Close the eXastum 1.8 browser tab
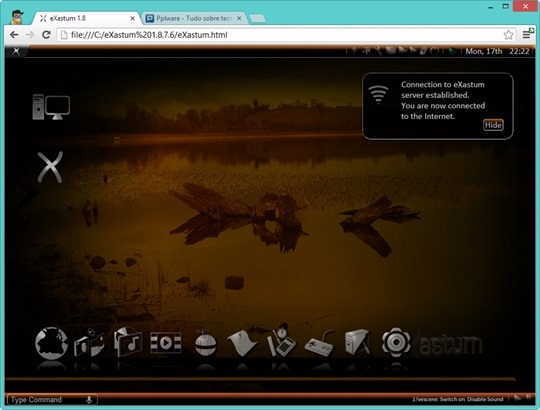This screenshot has width=540, height=410. pos(132,18)
